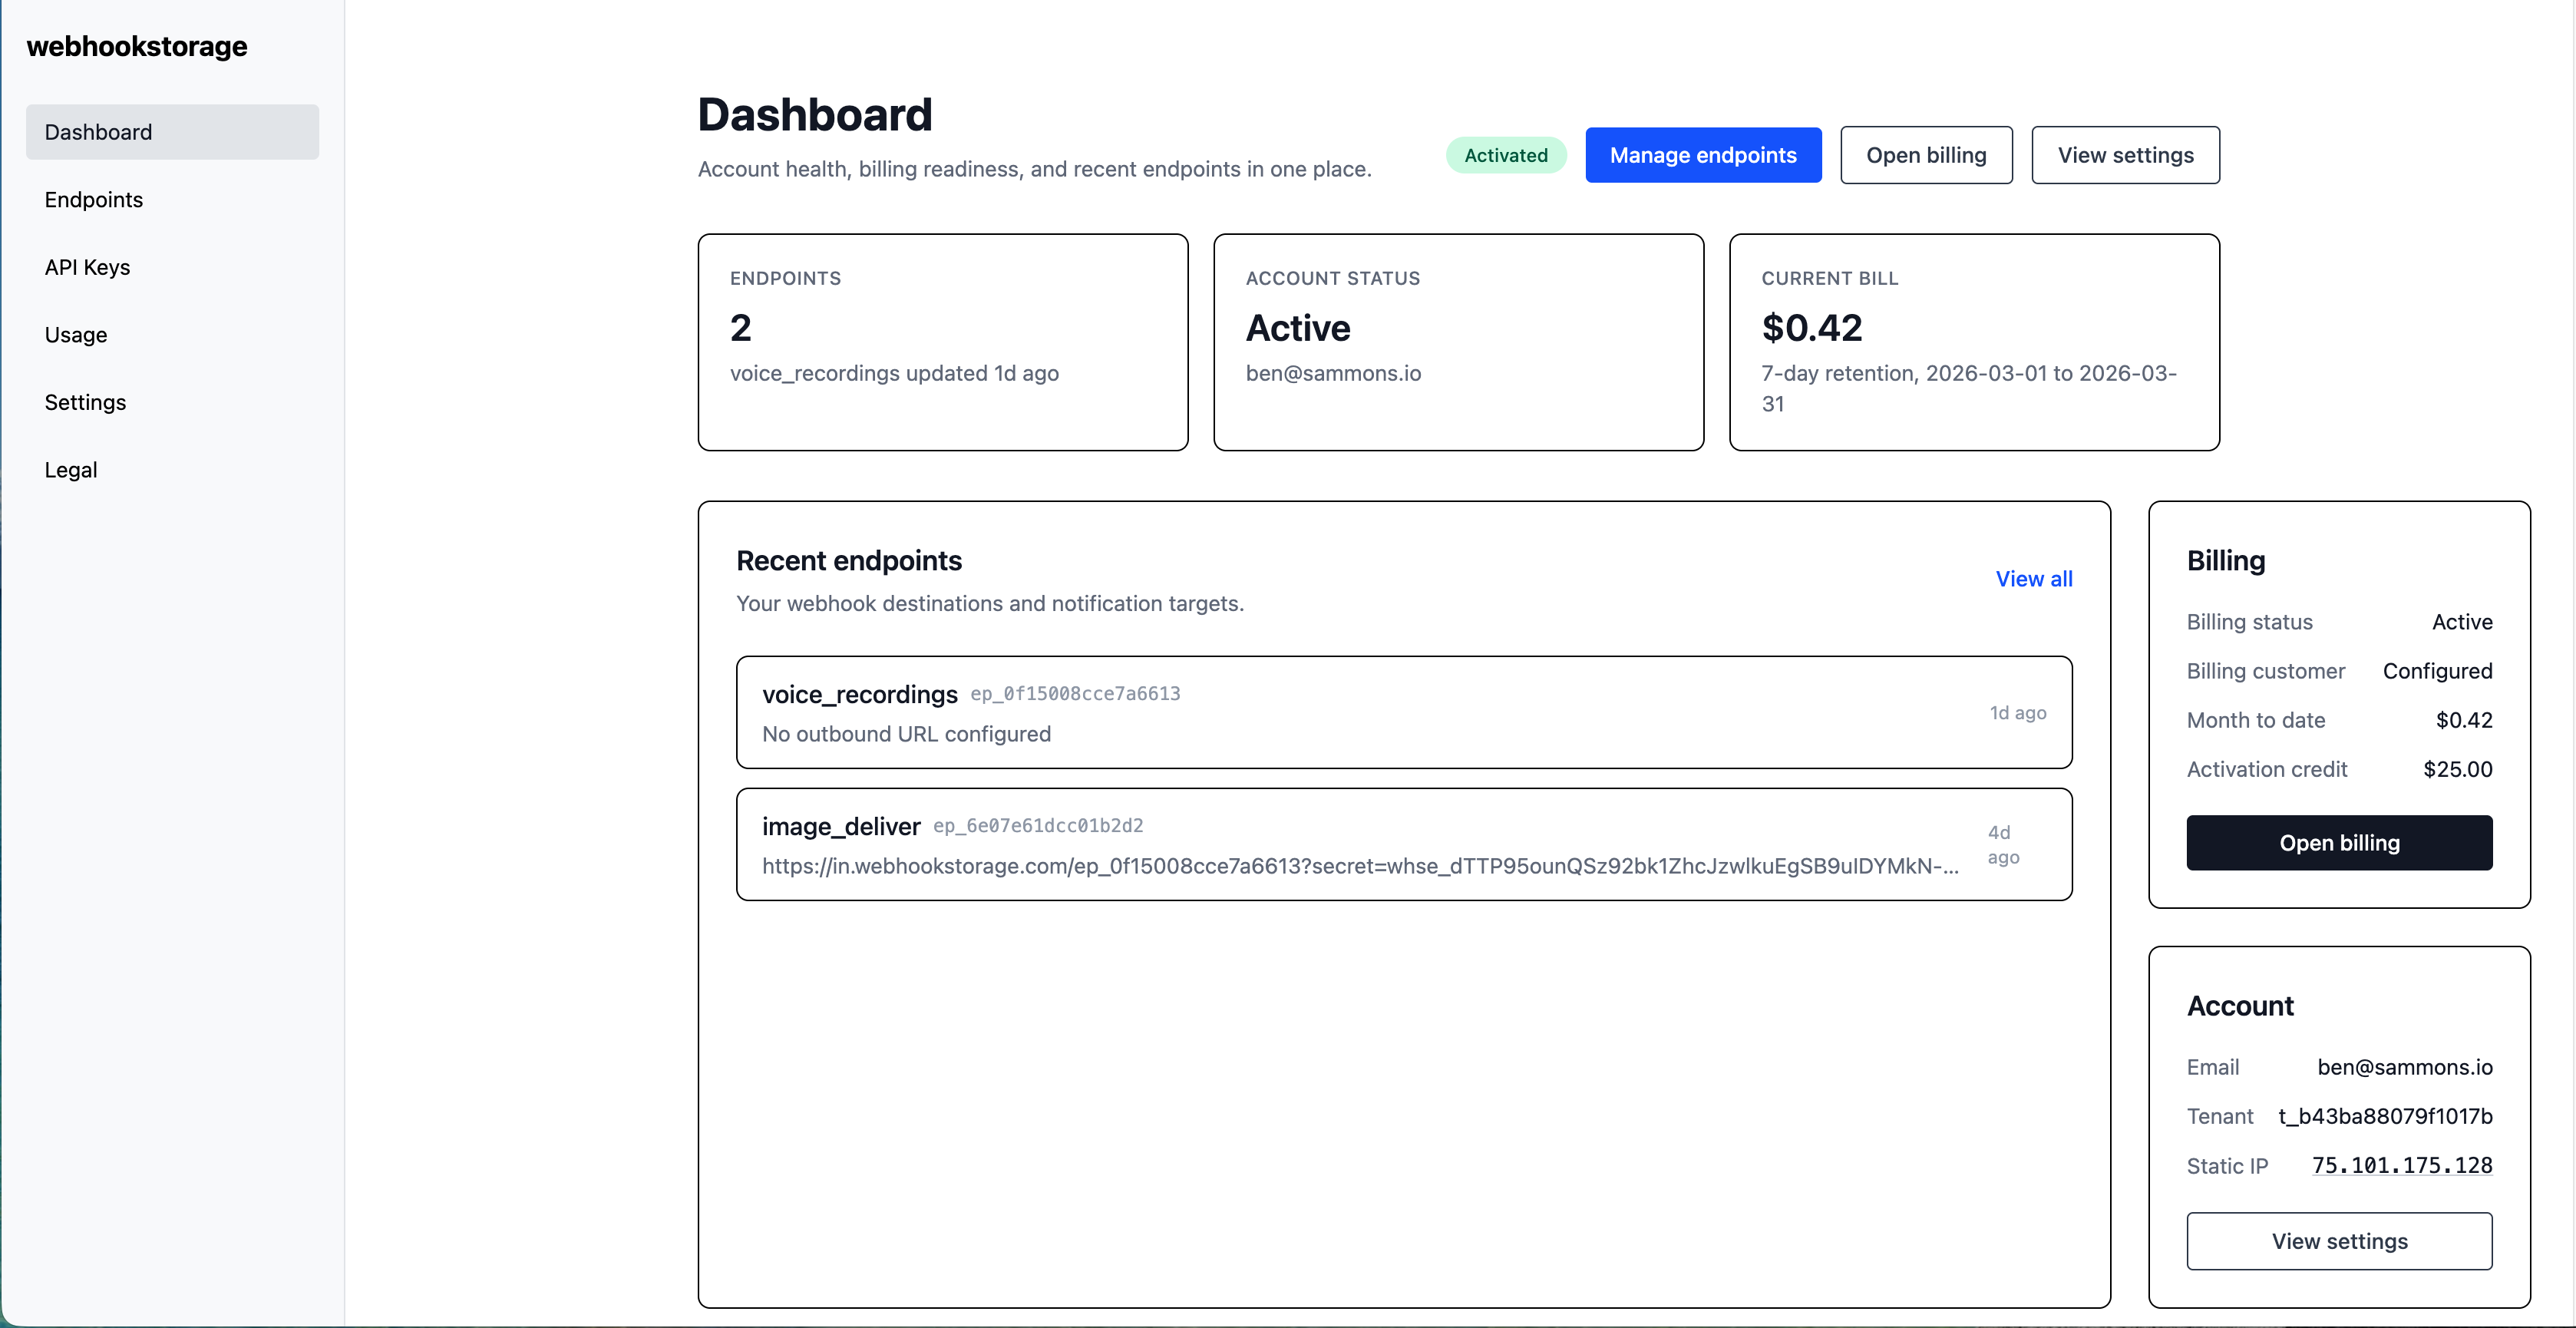
Task: Open billing from the Billing panel
Action: tap(2339, 842)
